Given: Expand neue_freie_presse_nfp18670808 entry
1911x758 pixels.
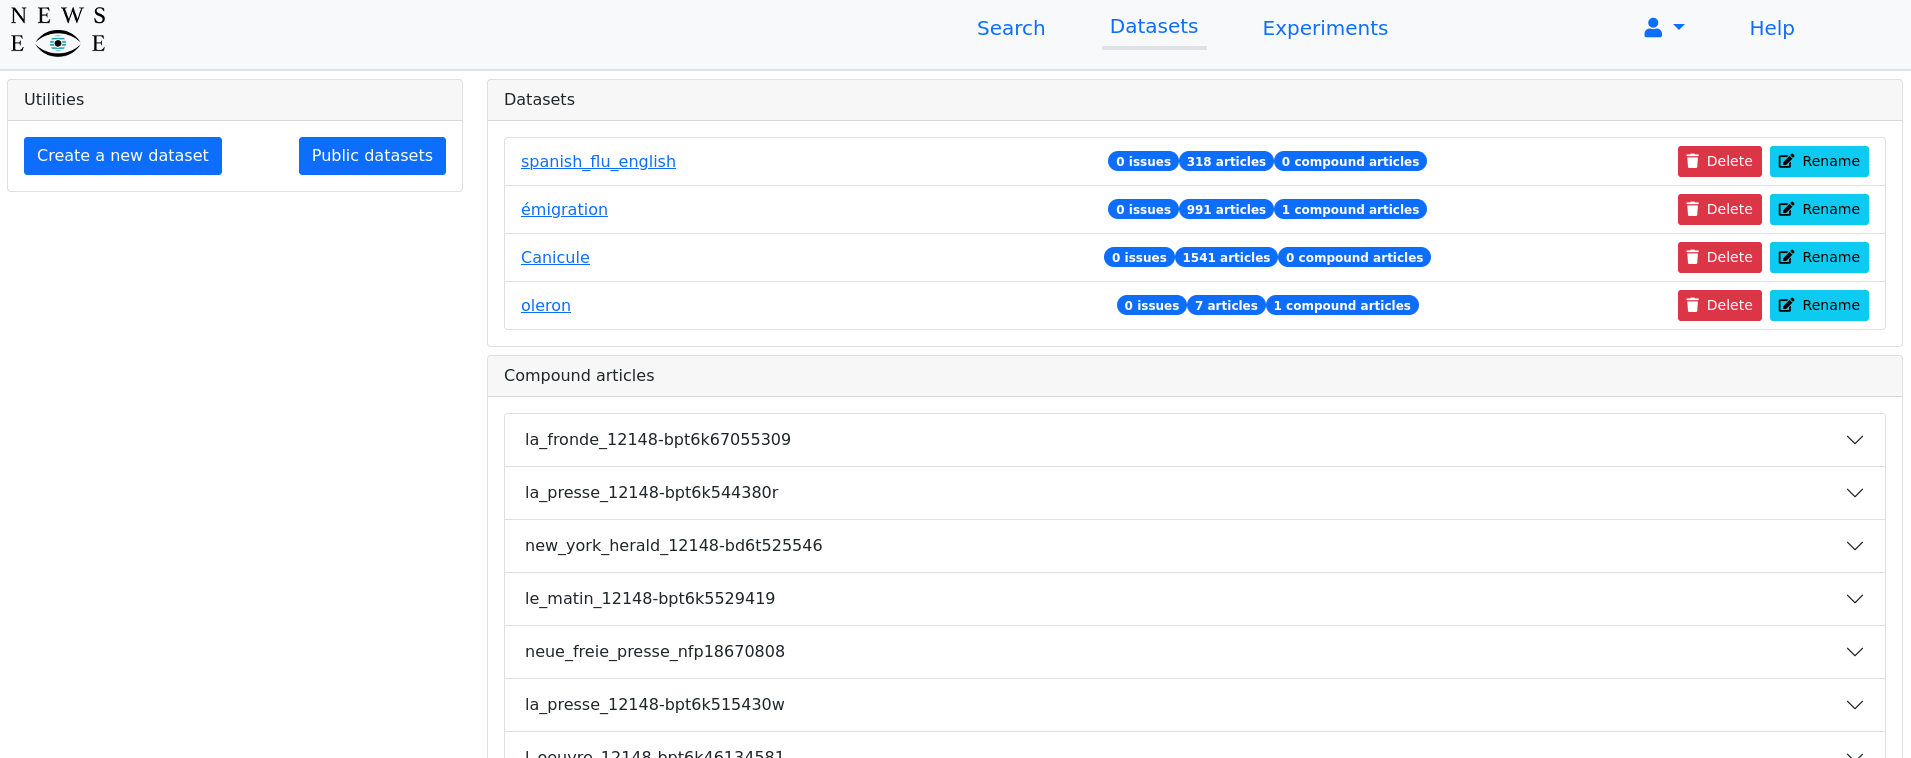Looking at the screenshot, I should coord(1195,652).
